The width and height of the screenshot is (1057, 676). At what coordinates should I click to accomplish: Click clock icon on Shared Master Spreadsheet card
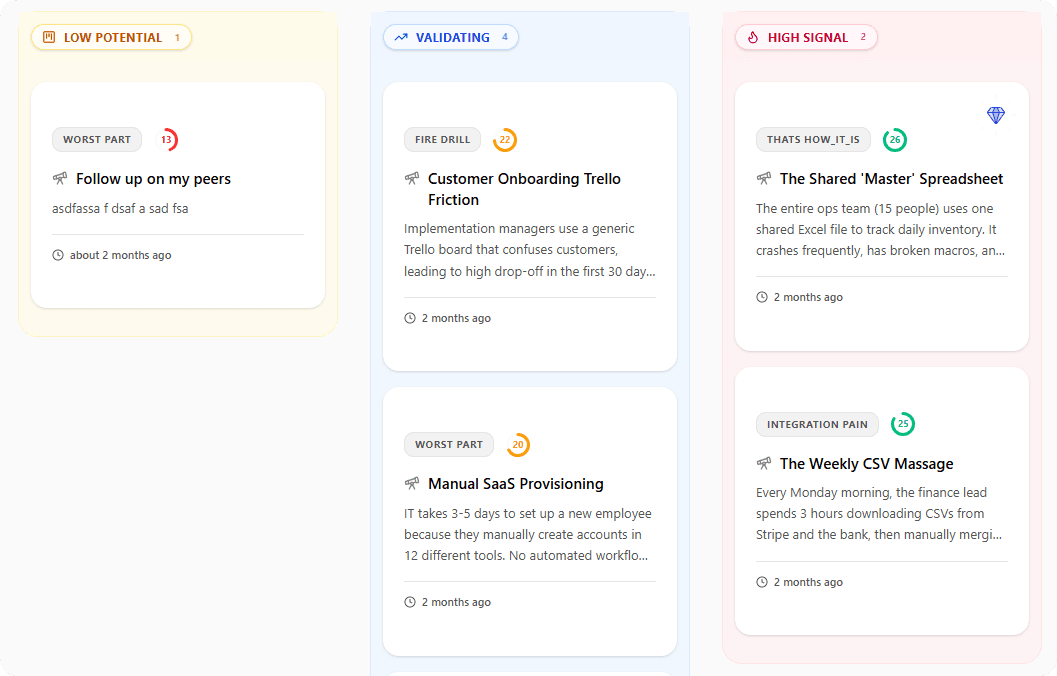(762, 297)
